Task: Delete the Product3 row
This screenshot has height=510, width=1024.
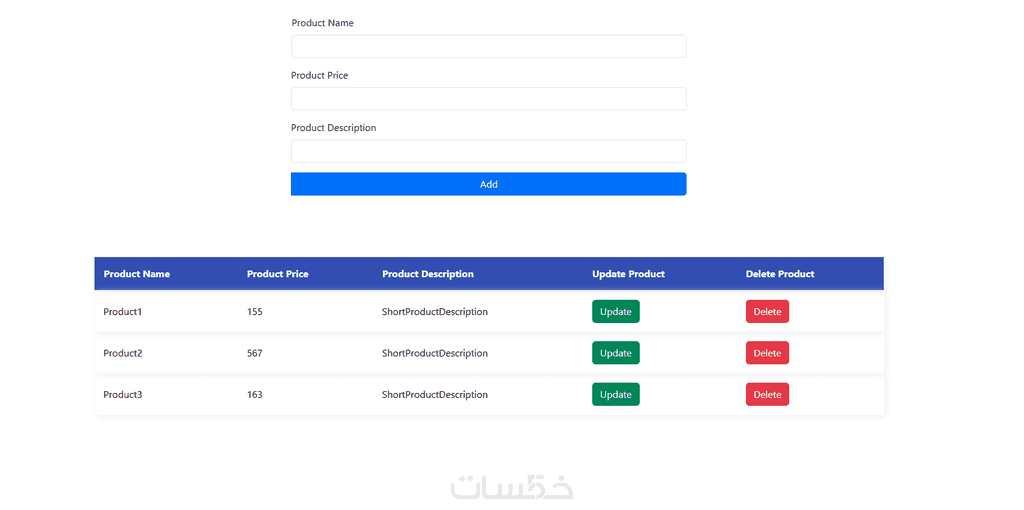Action: click(x=767, y=394)
